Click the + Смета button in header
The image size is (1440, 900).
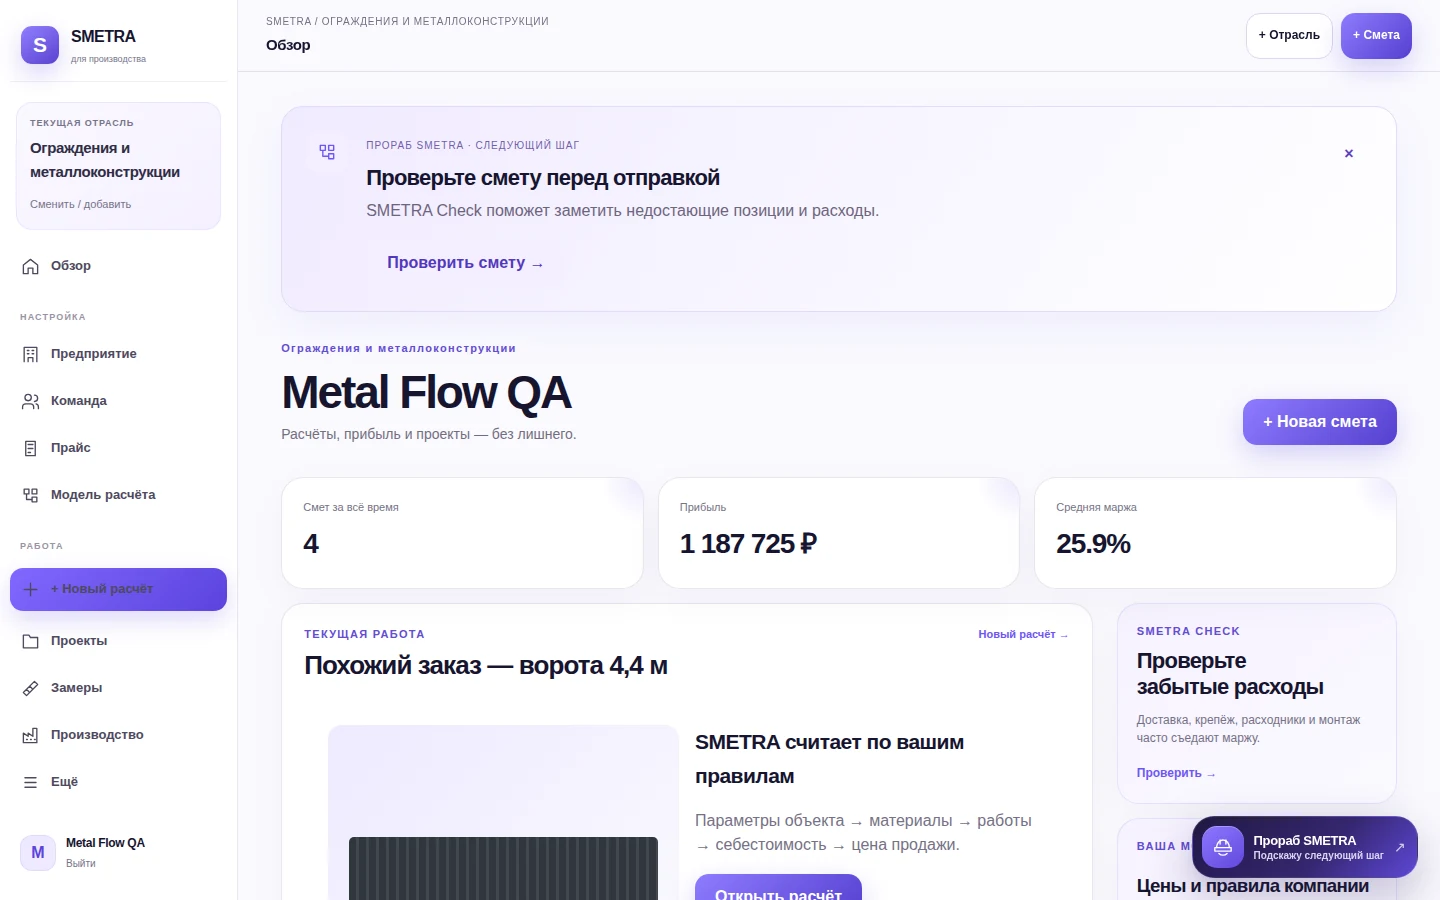click(x=1376, y=36)
